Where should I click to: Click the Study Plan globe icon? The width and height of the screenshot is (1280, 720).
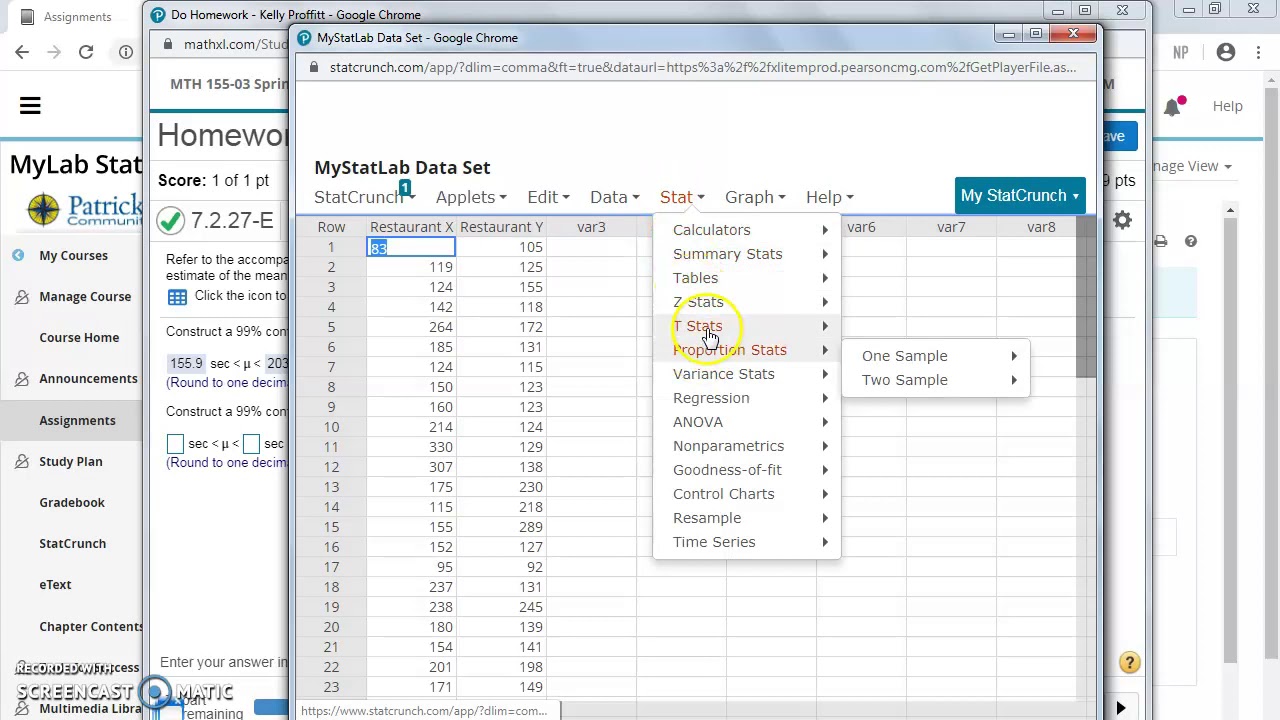click(21, 462)
